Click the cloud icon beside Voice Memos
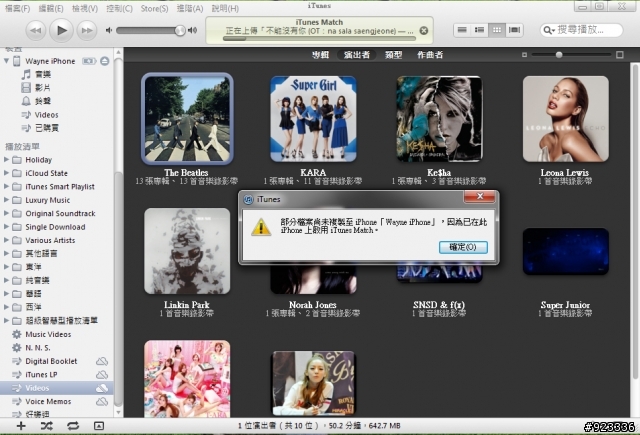 (x=102, y=402)
